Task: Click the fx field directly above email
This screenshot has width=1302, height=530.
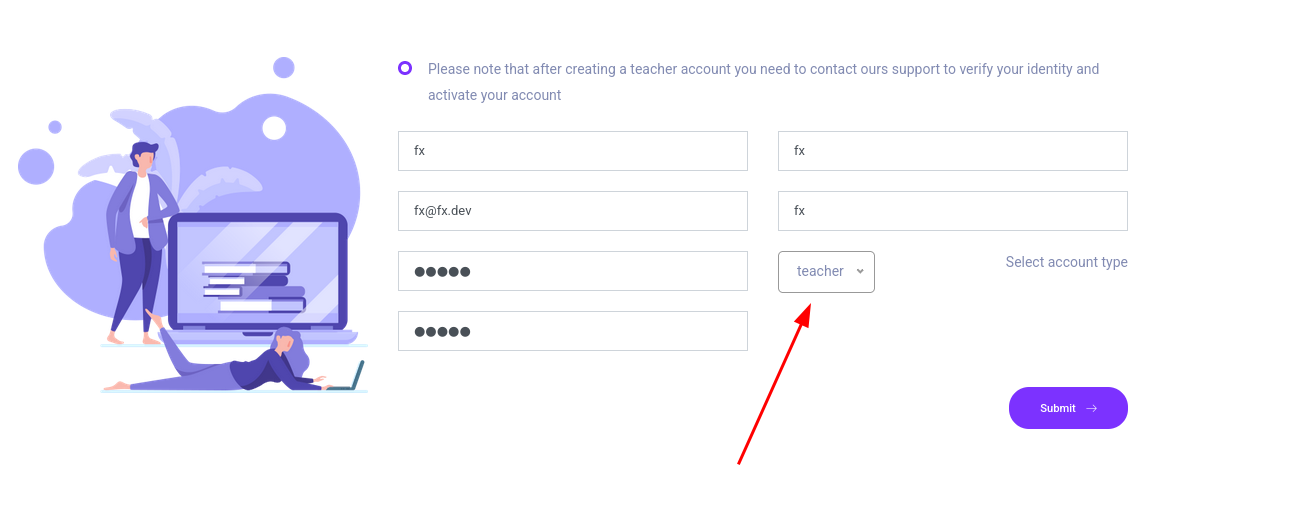Action: point(572,151)
